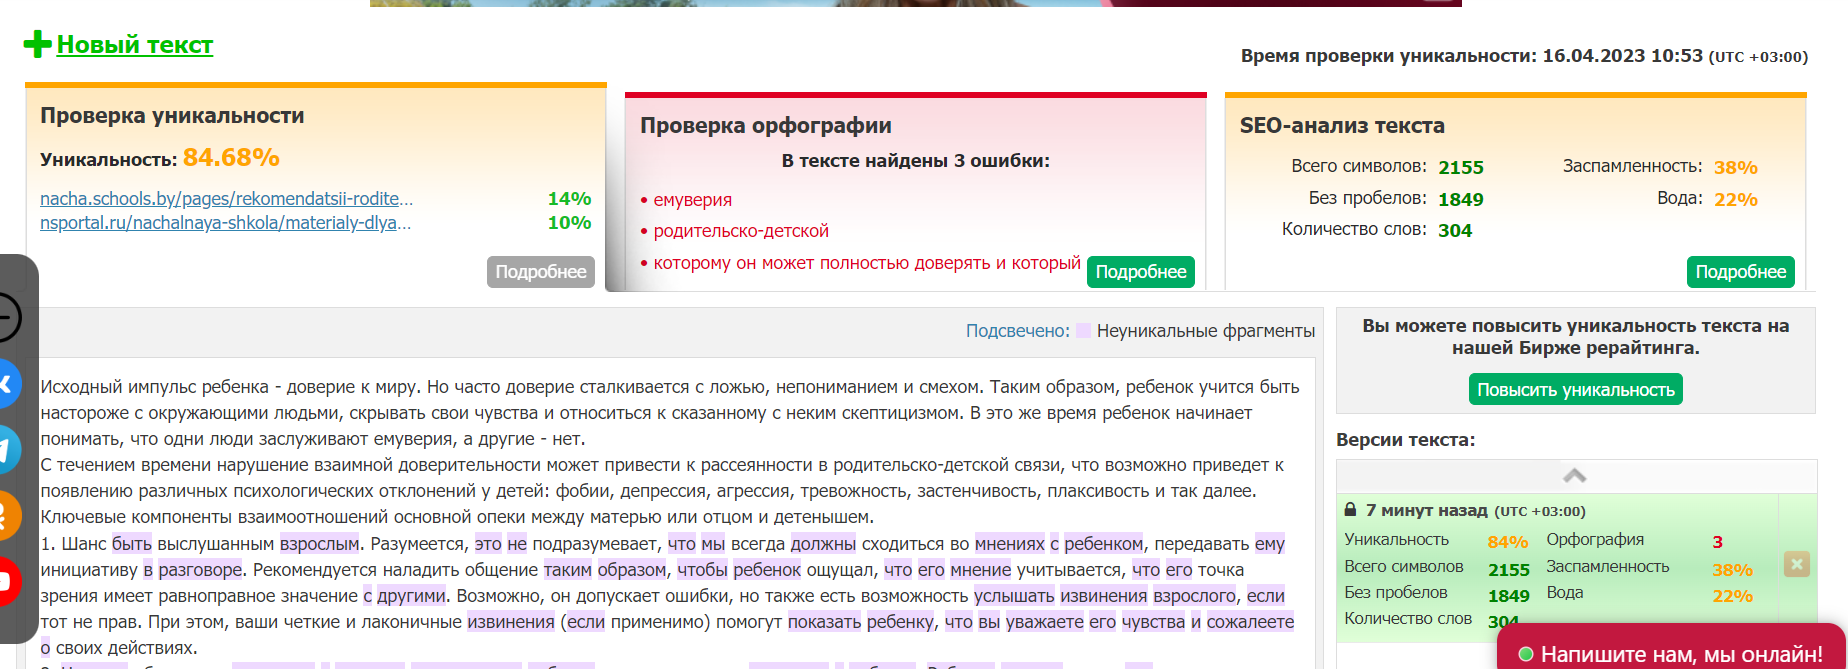Open the Новый текст link
Image resolution: width=1848 pixels, height=669 pixels.
coord(134,45)
